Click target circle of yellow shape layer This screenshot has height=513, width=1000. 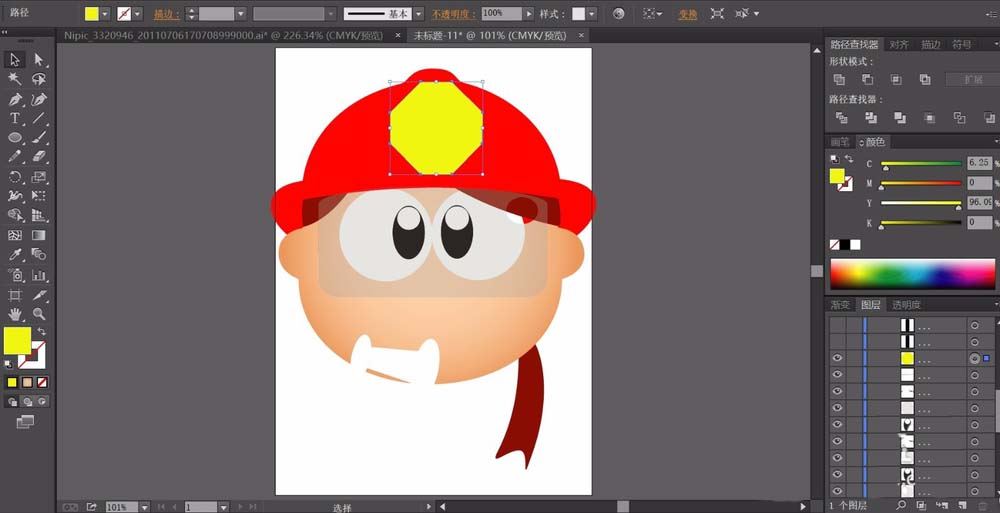pos(974,359)
